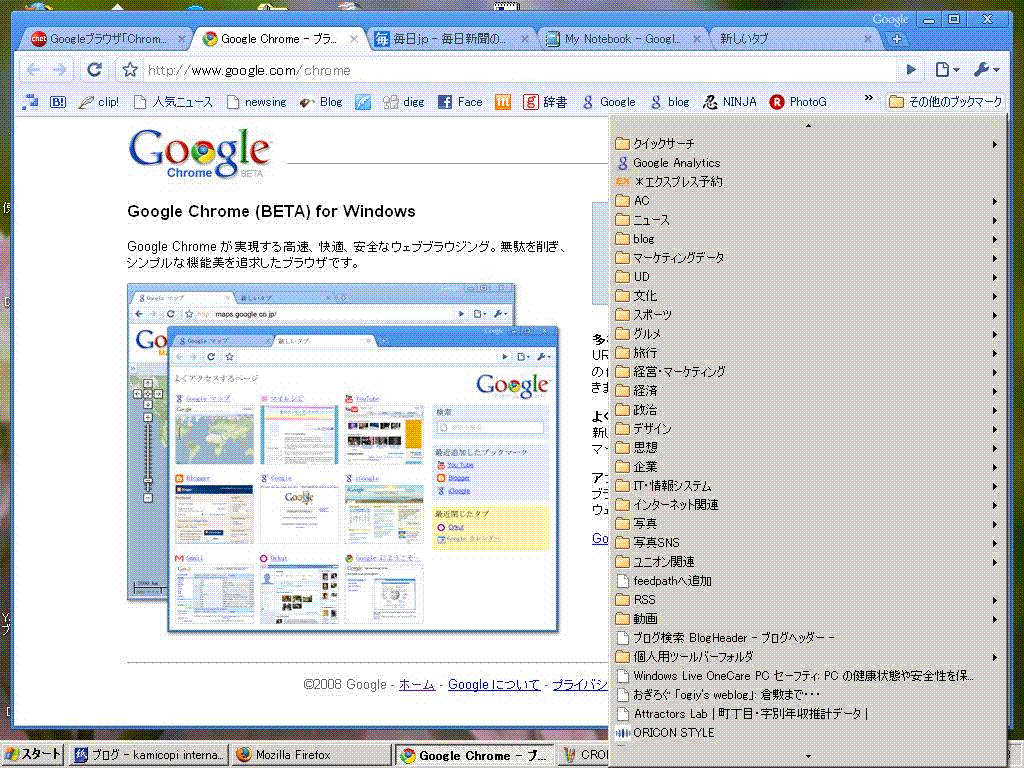Open the 辞書 dictionary bookmark
The height and width of the screenshot is (768, 1024).
(545, 102)
